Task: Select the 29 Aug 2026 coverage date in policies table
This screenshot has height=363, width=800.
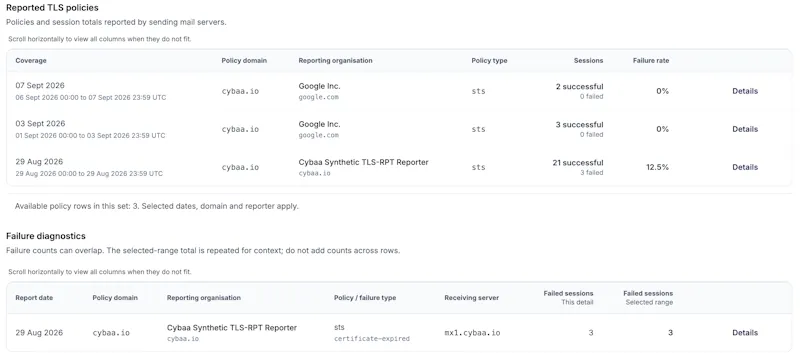Action: tap(39, 162)
